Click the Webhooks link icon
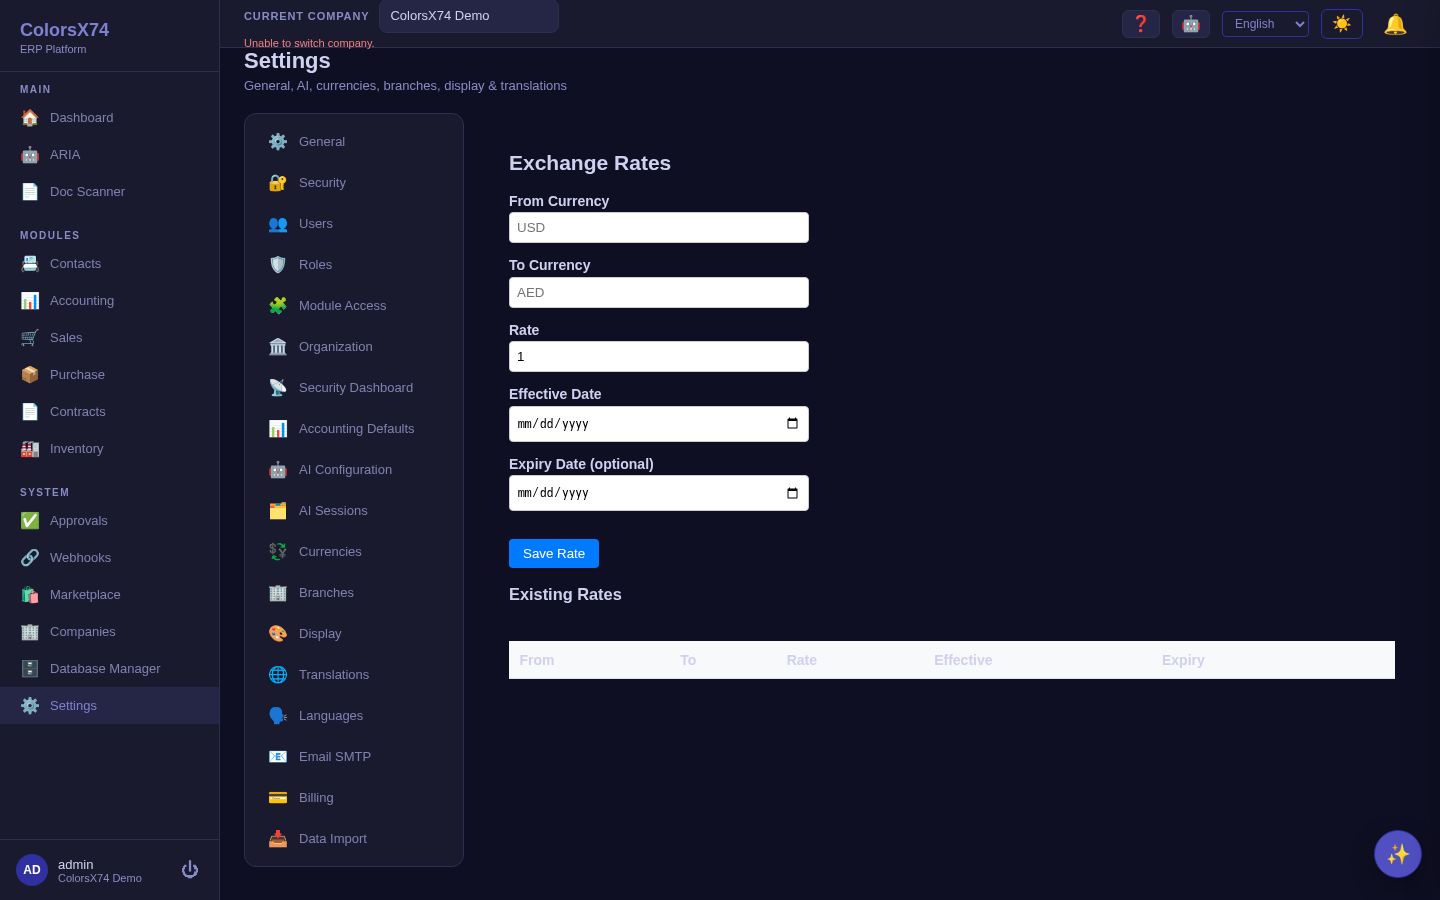 pyautogui.click(x=30, y=558)
